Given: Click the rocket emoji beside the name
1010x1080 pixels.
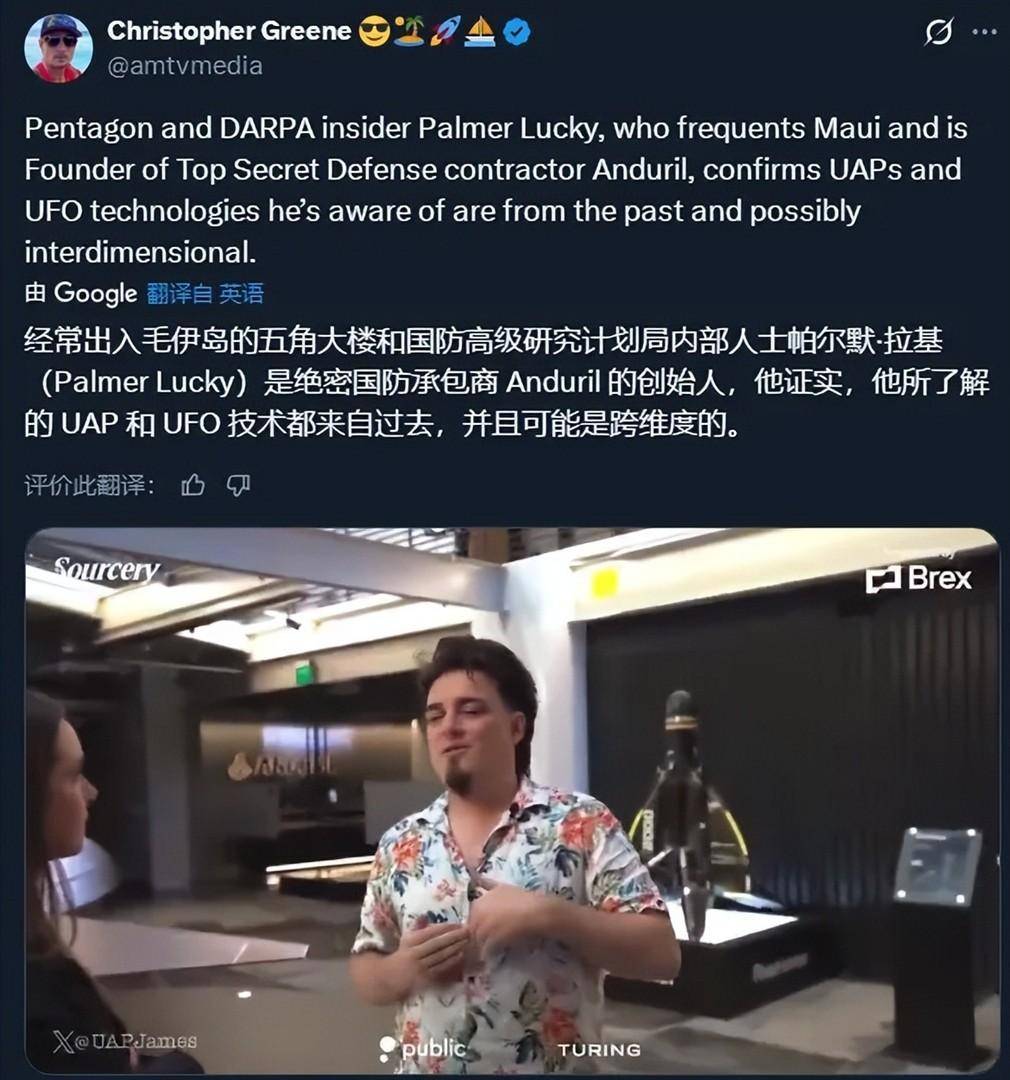Looking at the screenshot, I should pos(444,32).
